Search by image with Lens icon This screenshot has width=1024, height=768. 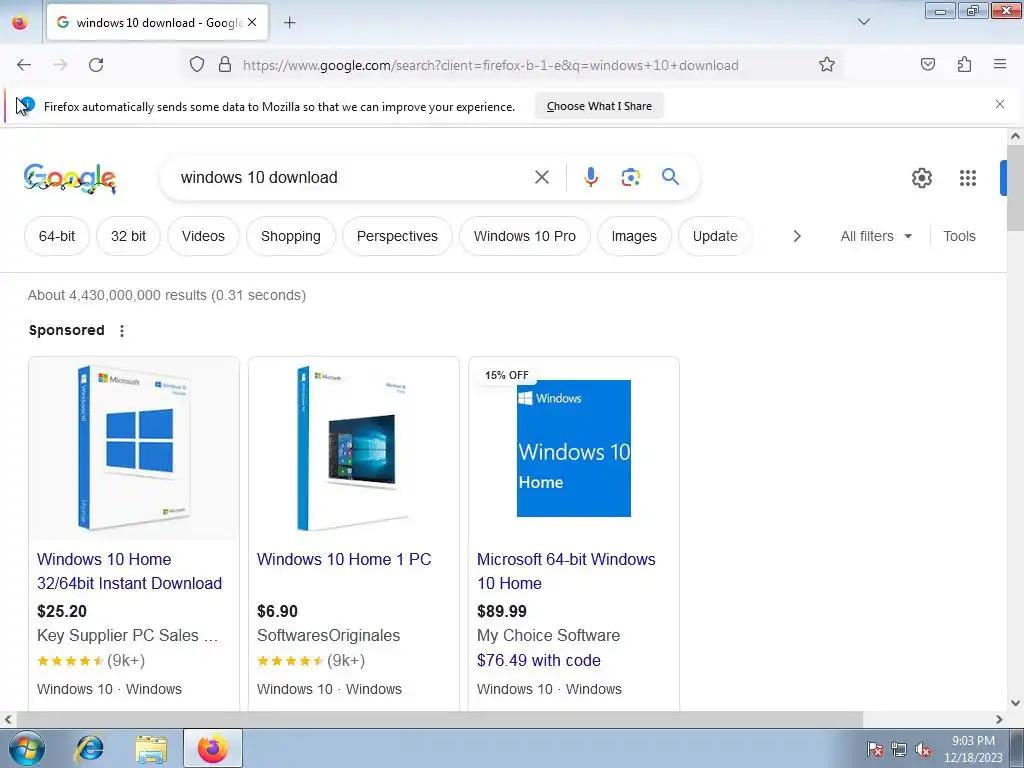(x=630, y=177)
